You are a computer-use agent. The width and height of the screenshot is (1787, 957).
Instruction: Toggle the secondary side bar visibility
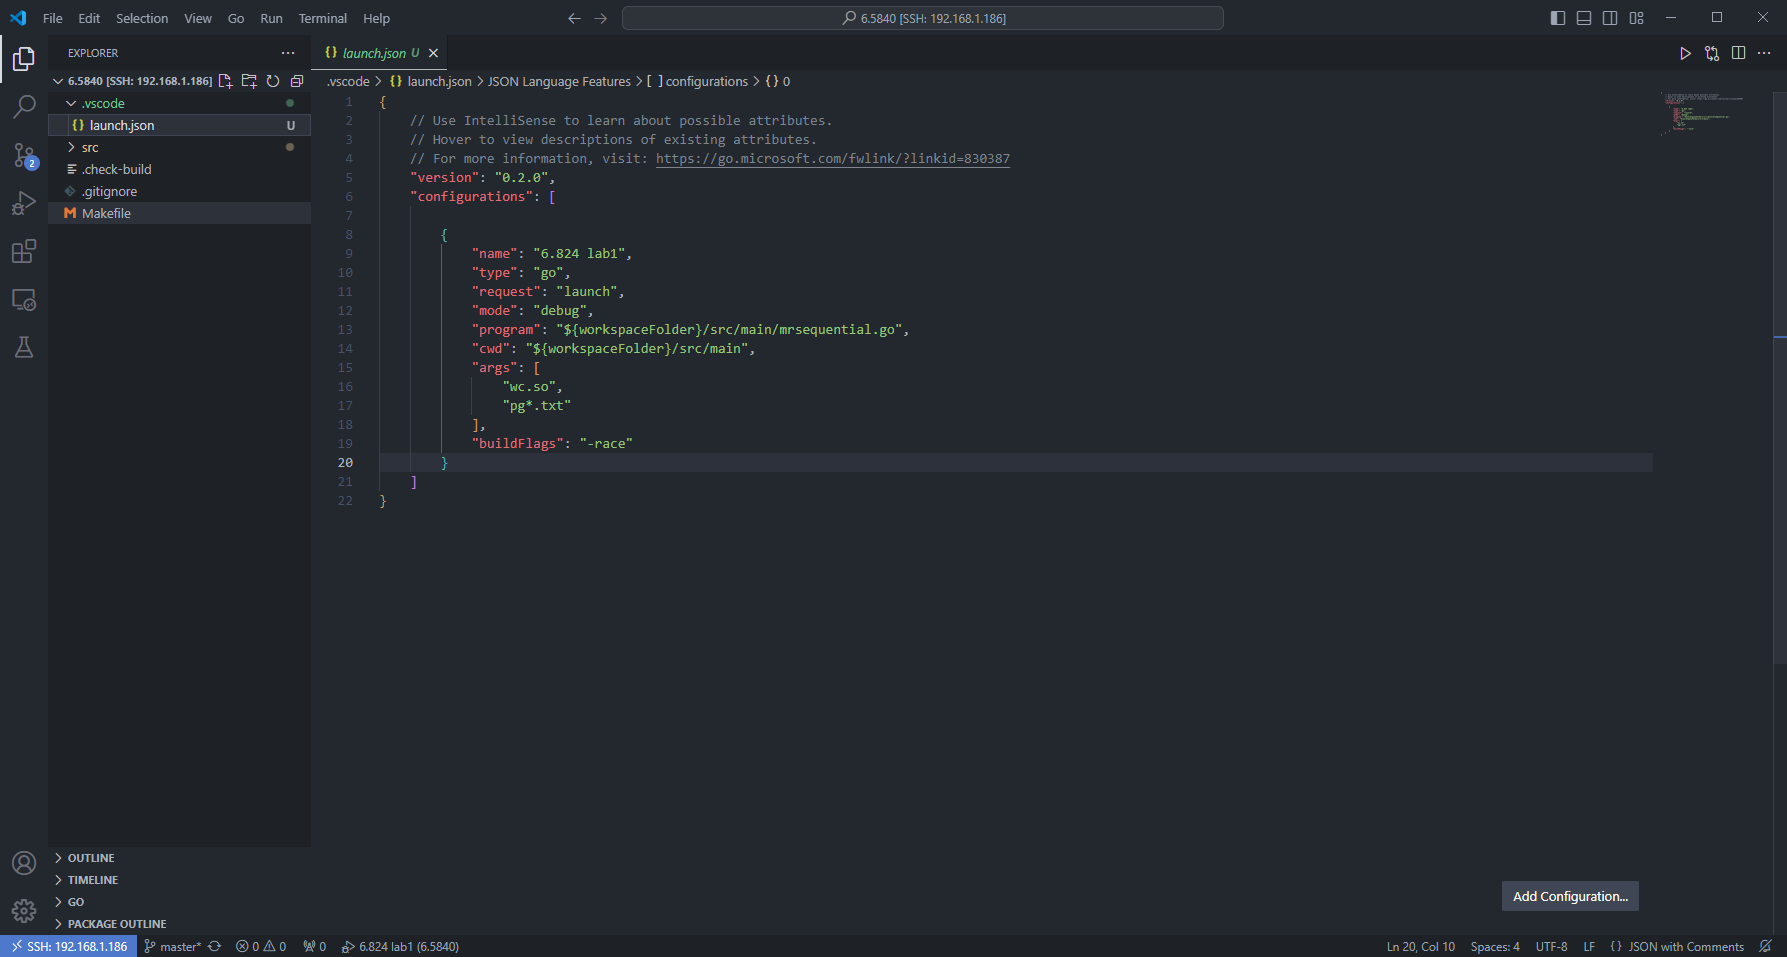coord(1610,18)
